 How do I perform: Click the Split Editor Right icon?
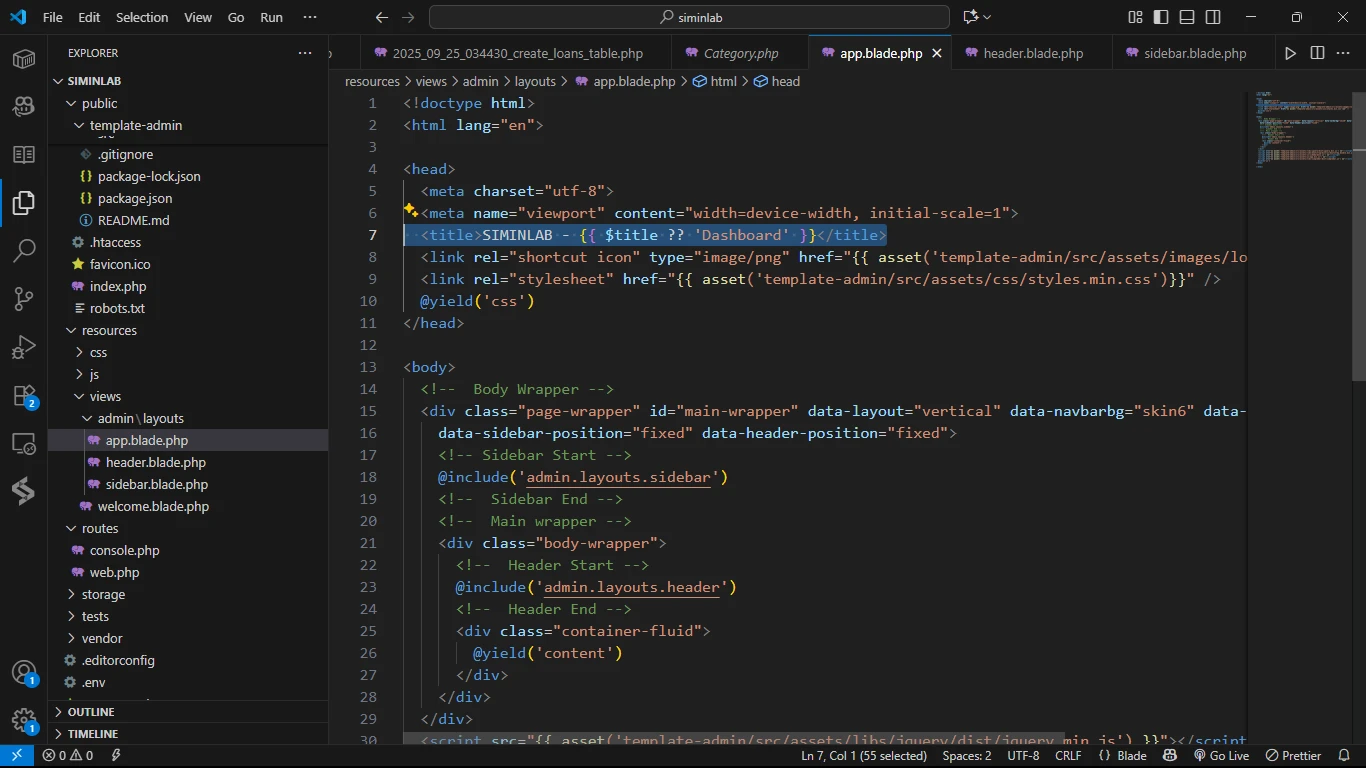[1317, 53]
